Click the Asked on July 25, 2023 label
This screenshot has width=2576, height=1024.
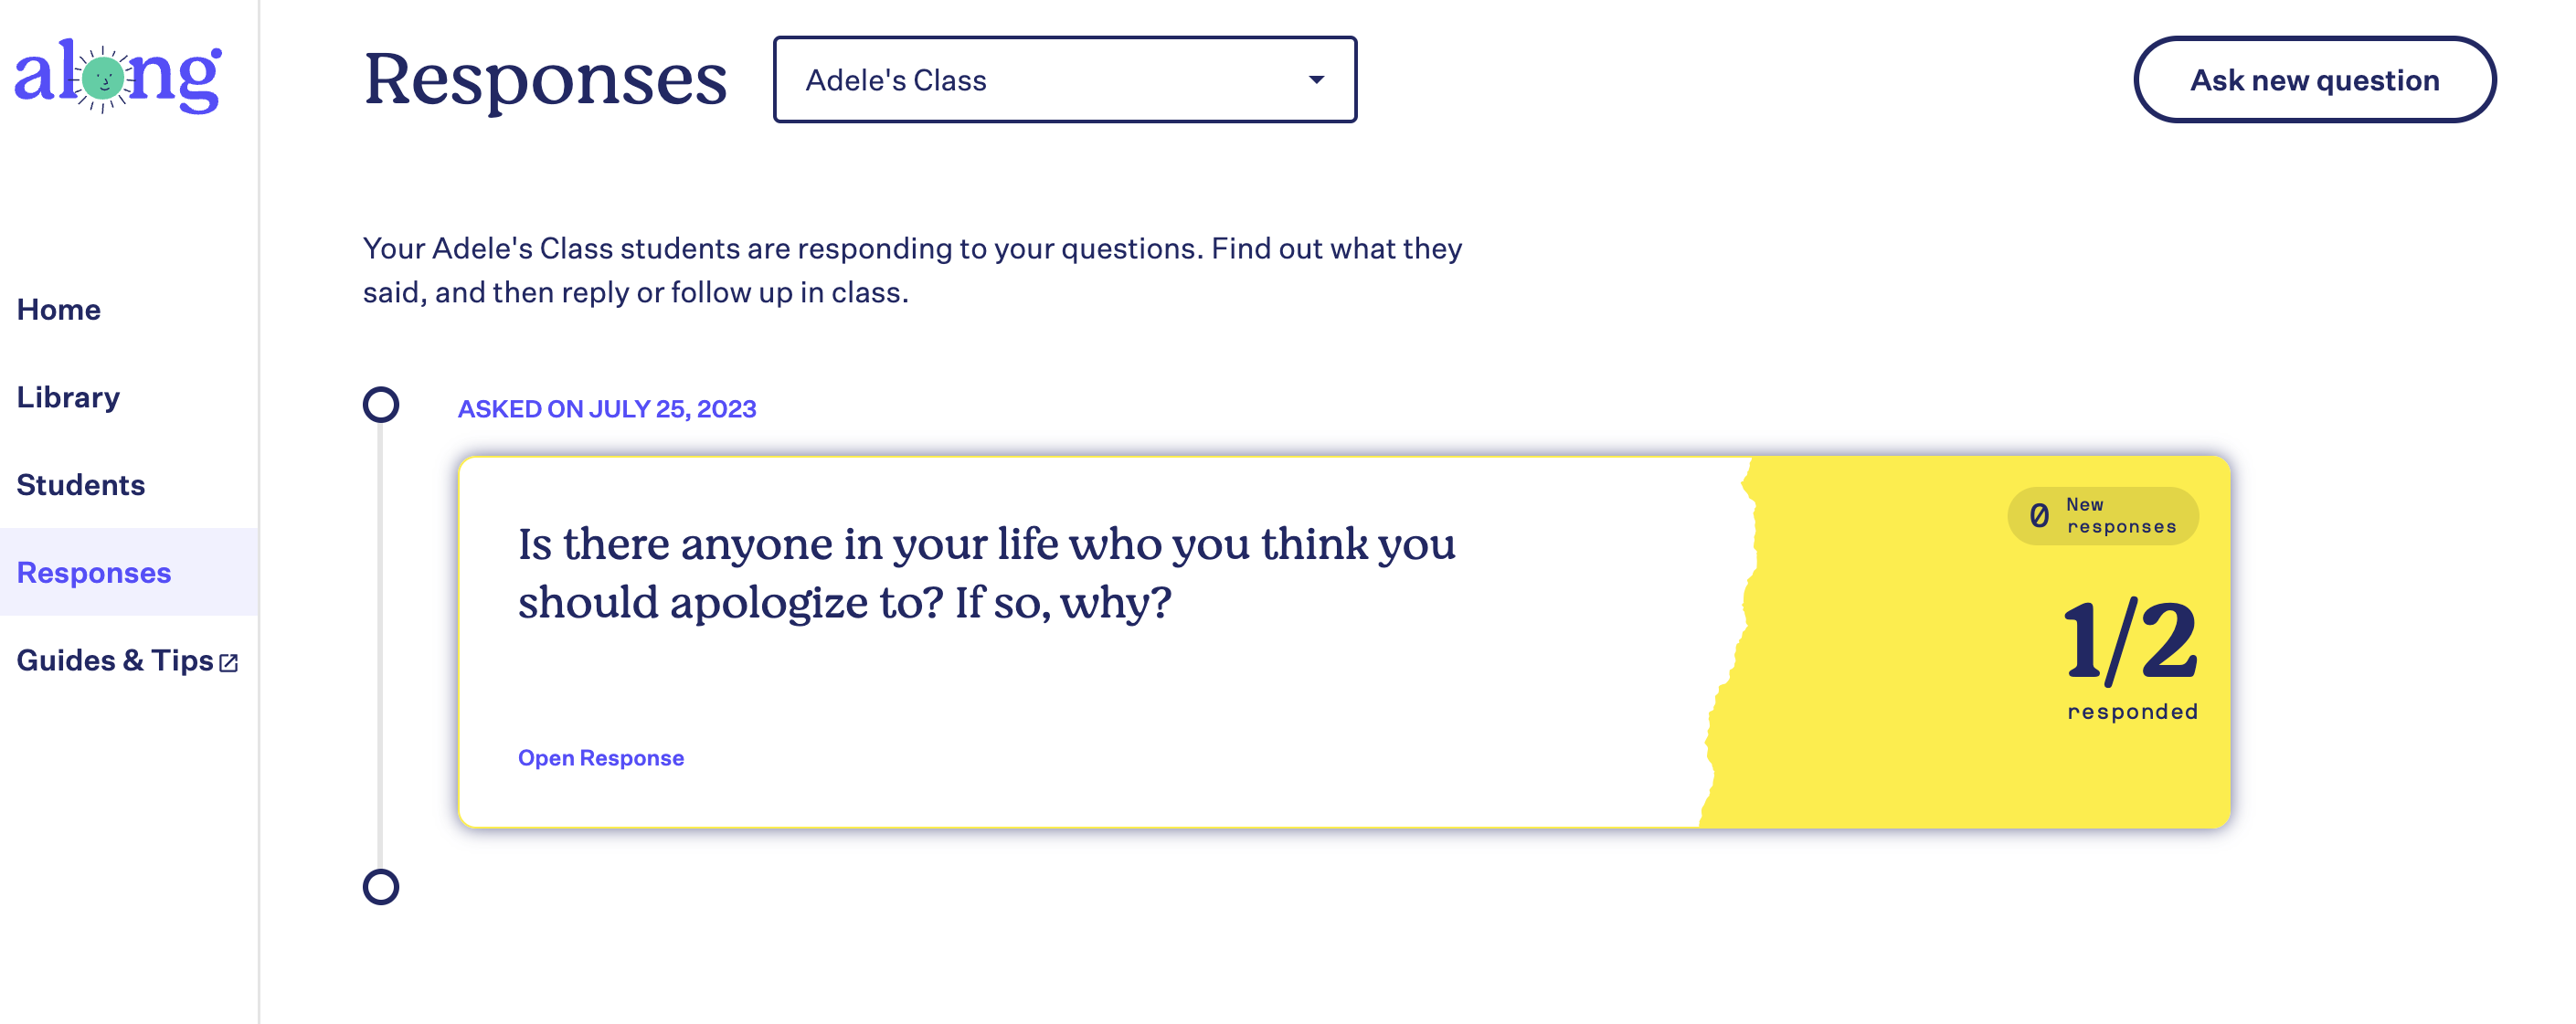pyautogui.click(x=606, y=409)
